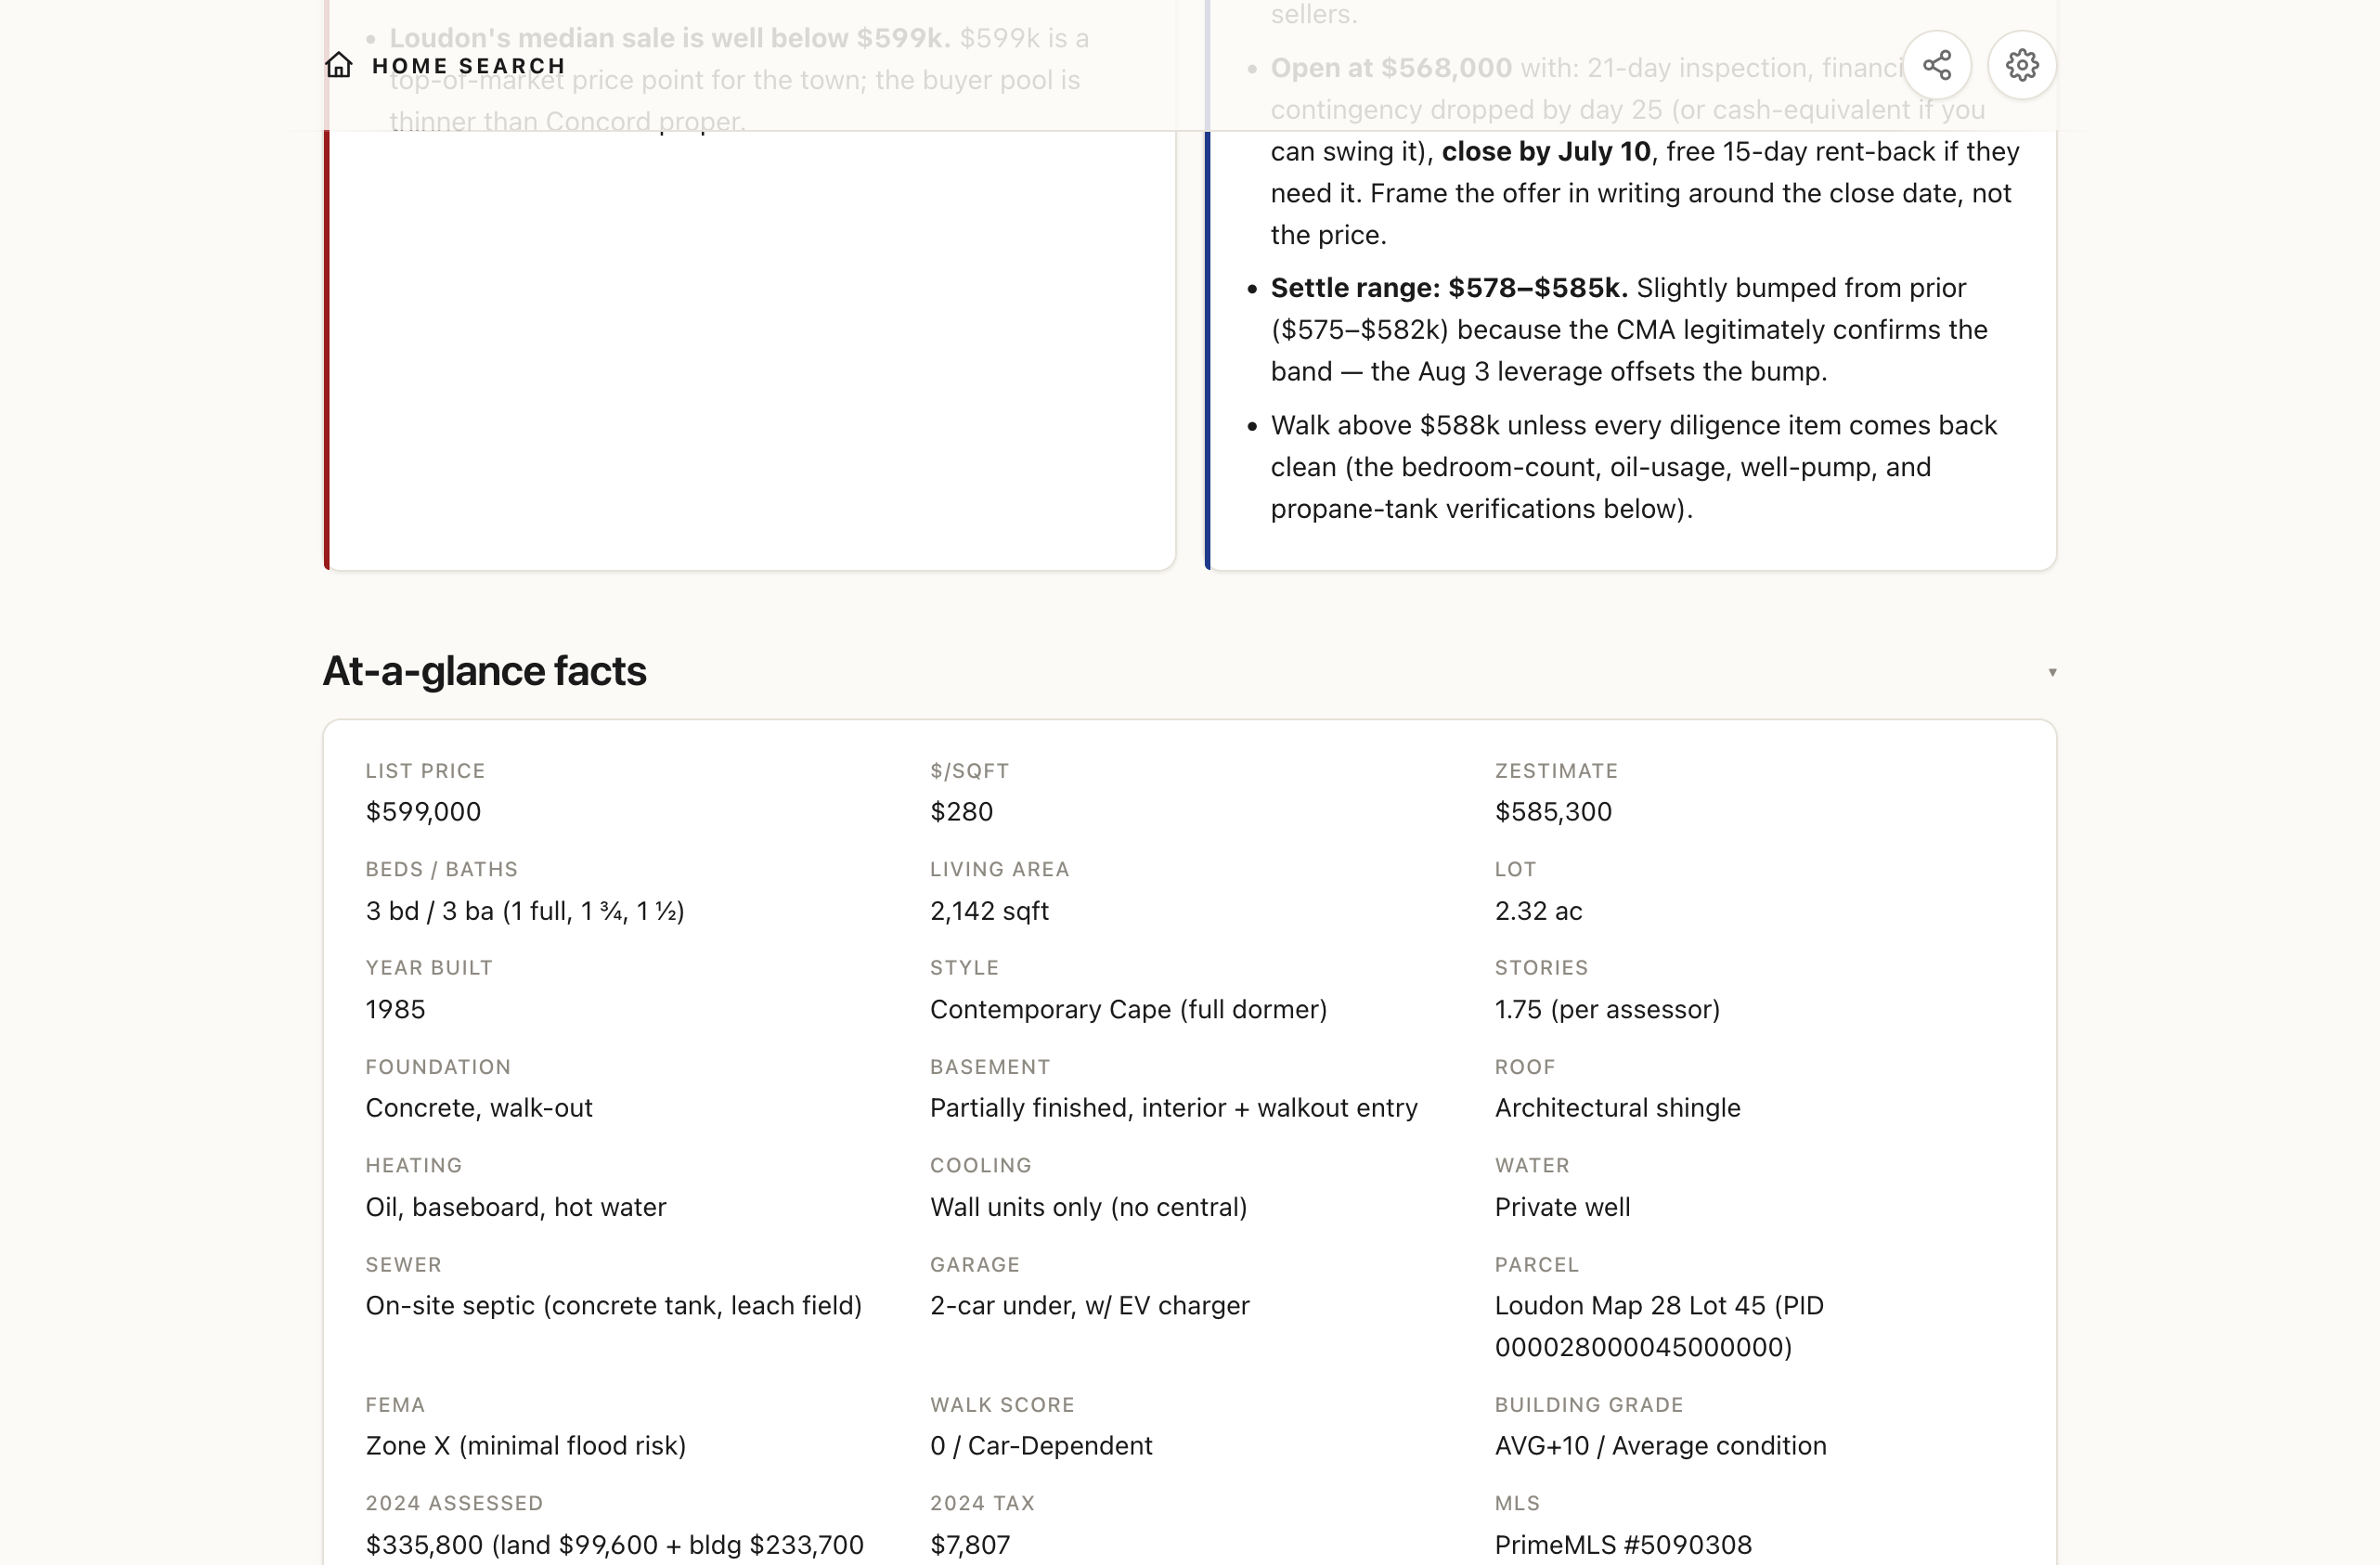Click the walk score value 0 / Car-Dependent
Screen dimensions: 2380x1565
pyautogui.click(x=1041, y=1445)
